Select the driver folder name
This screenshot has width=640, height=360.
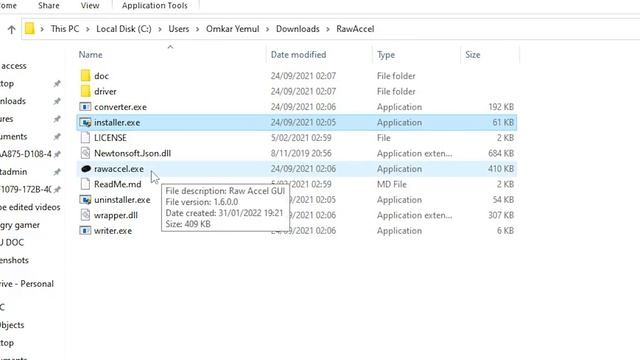(x=105, y=91)
